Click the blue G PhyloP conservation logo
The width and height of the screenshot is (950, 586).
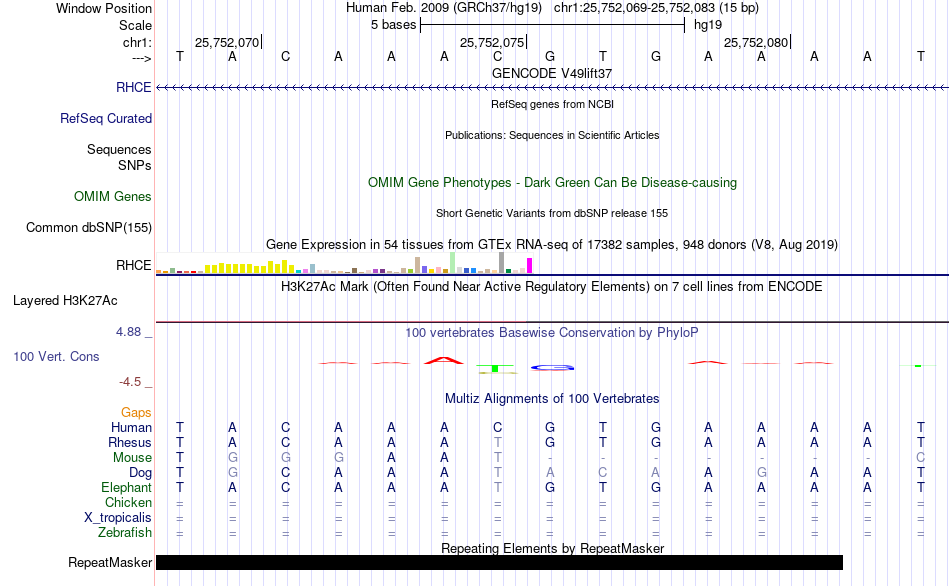[552, 367]
